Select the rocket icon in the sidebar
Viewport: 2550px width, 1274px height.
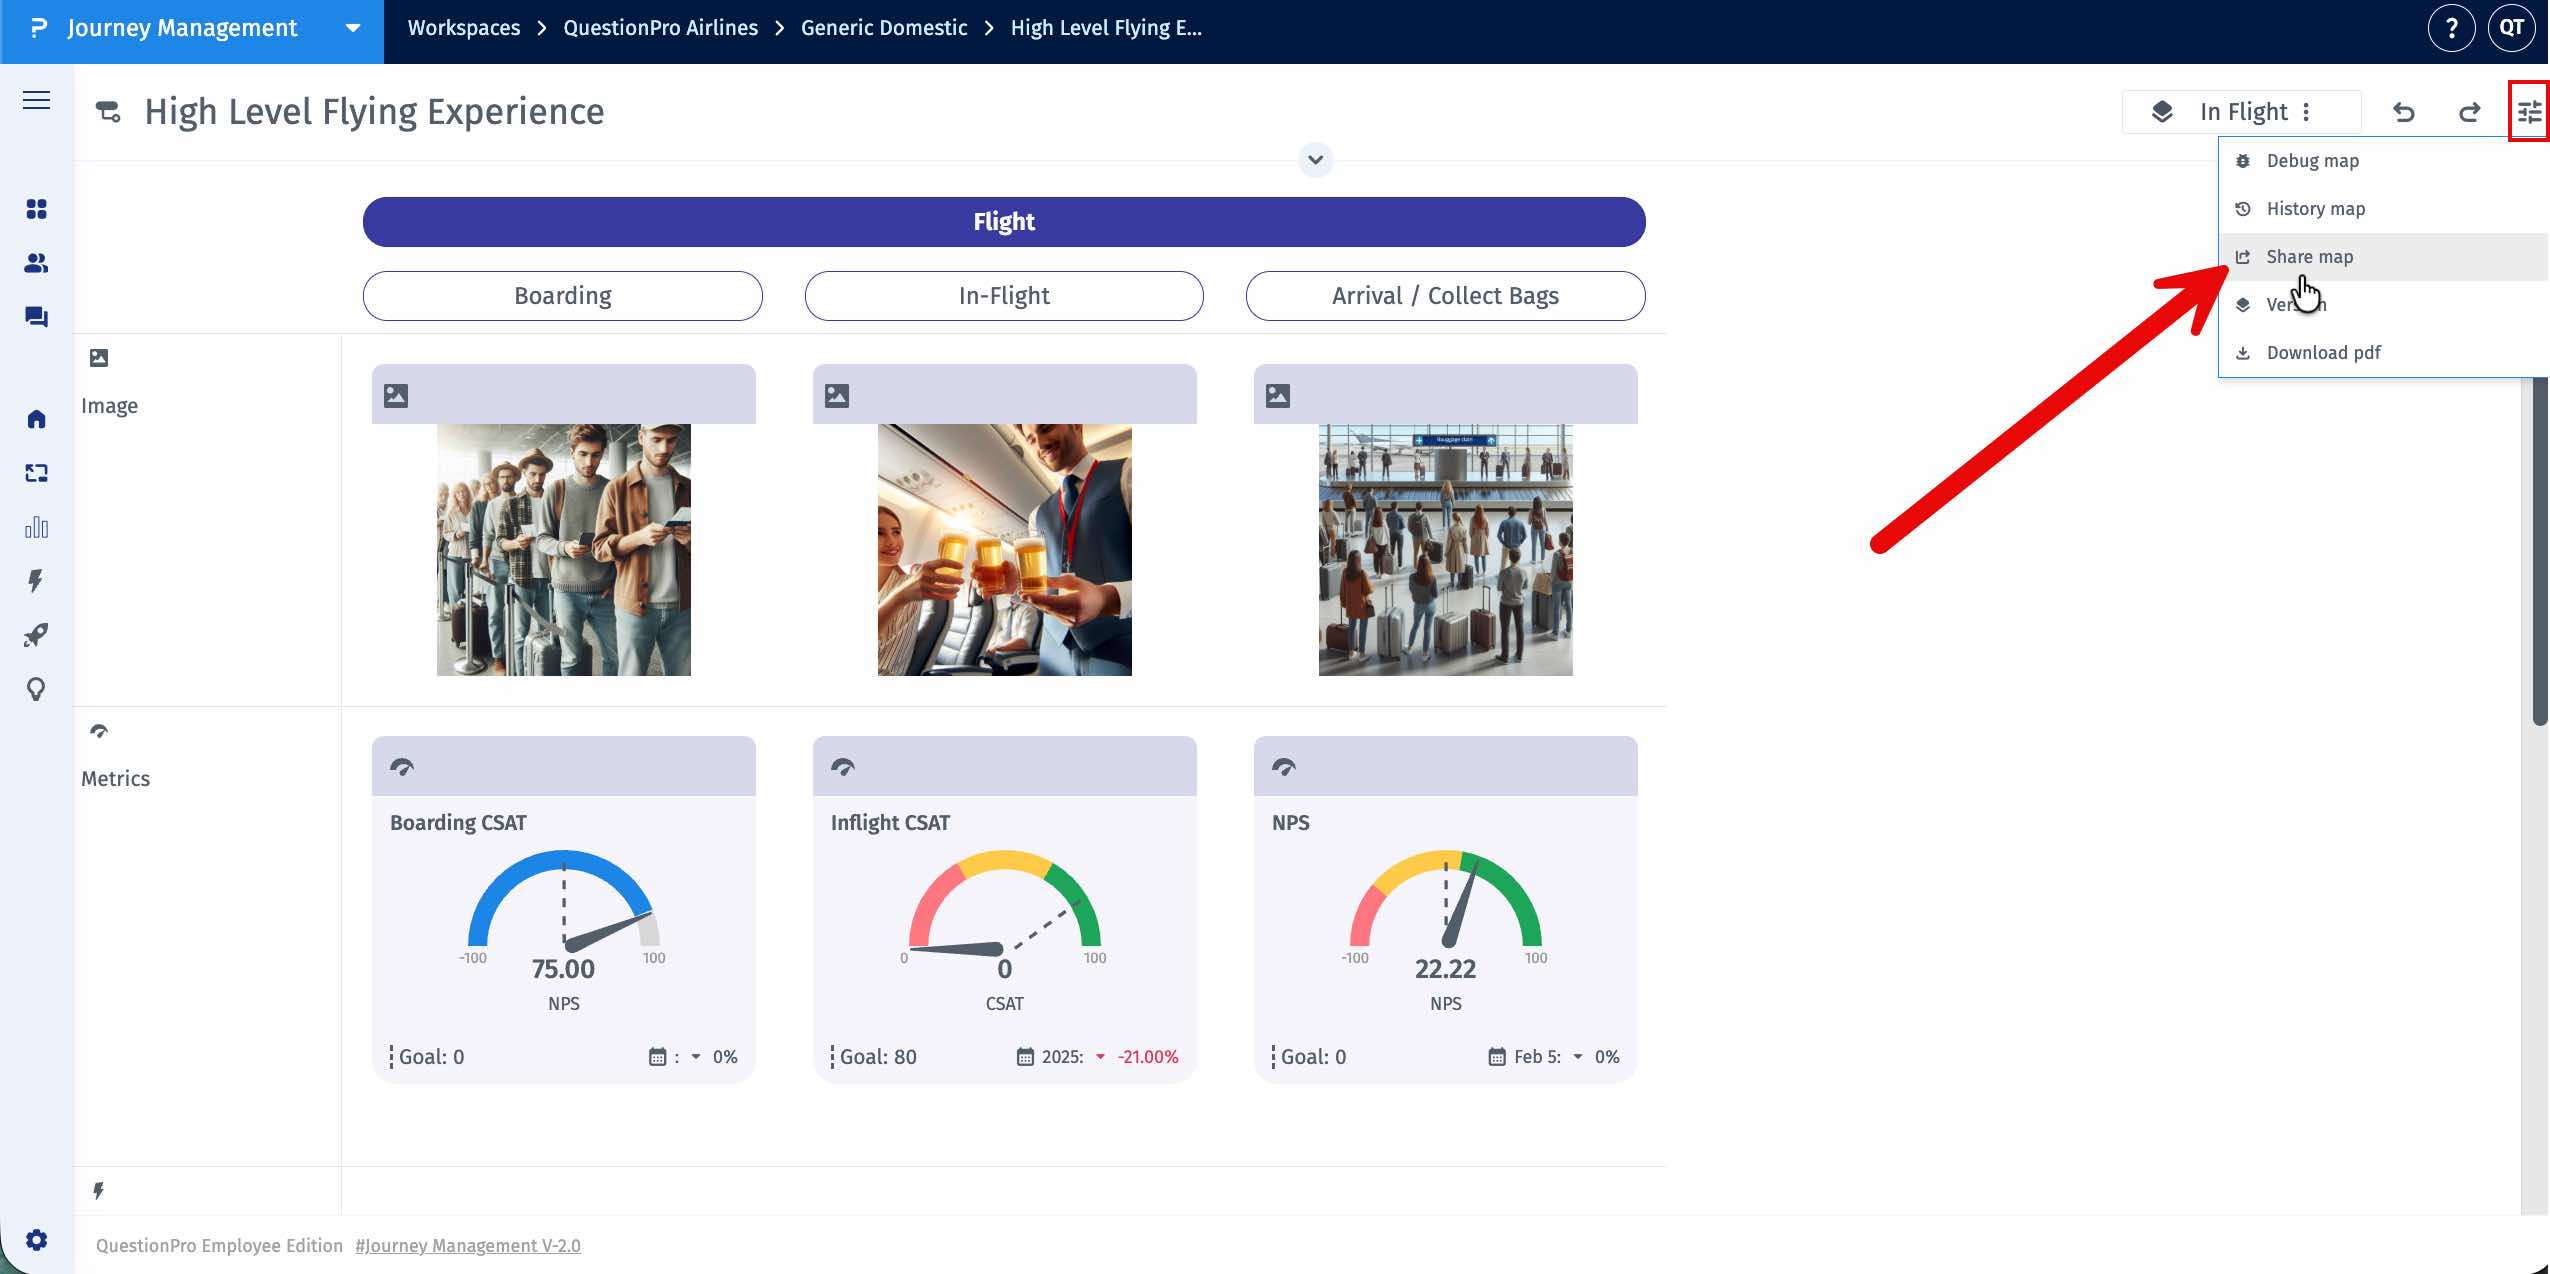36,635
